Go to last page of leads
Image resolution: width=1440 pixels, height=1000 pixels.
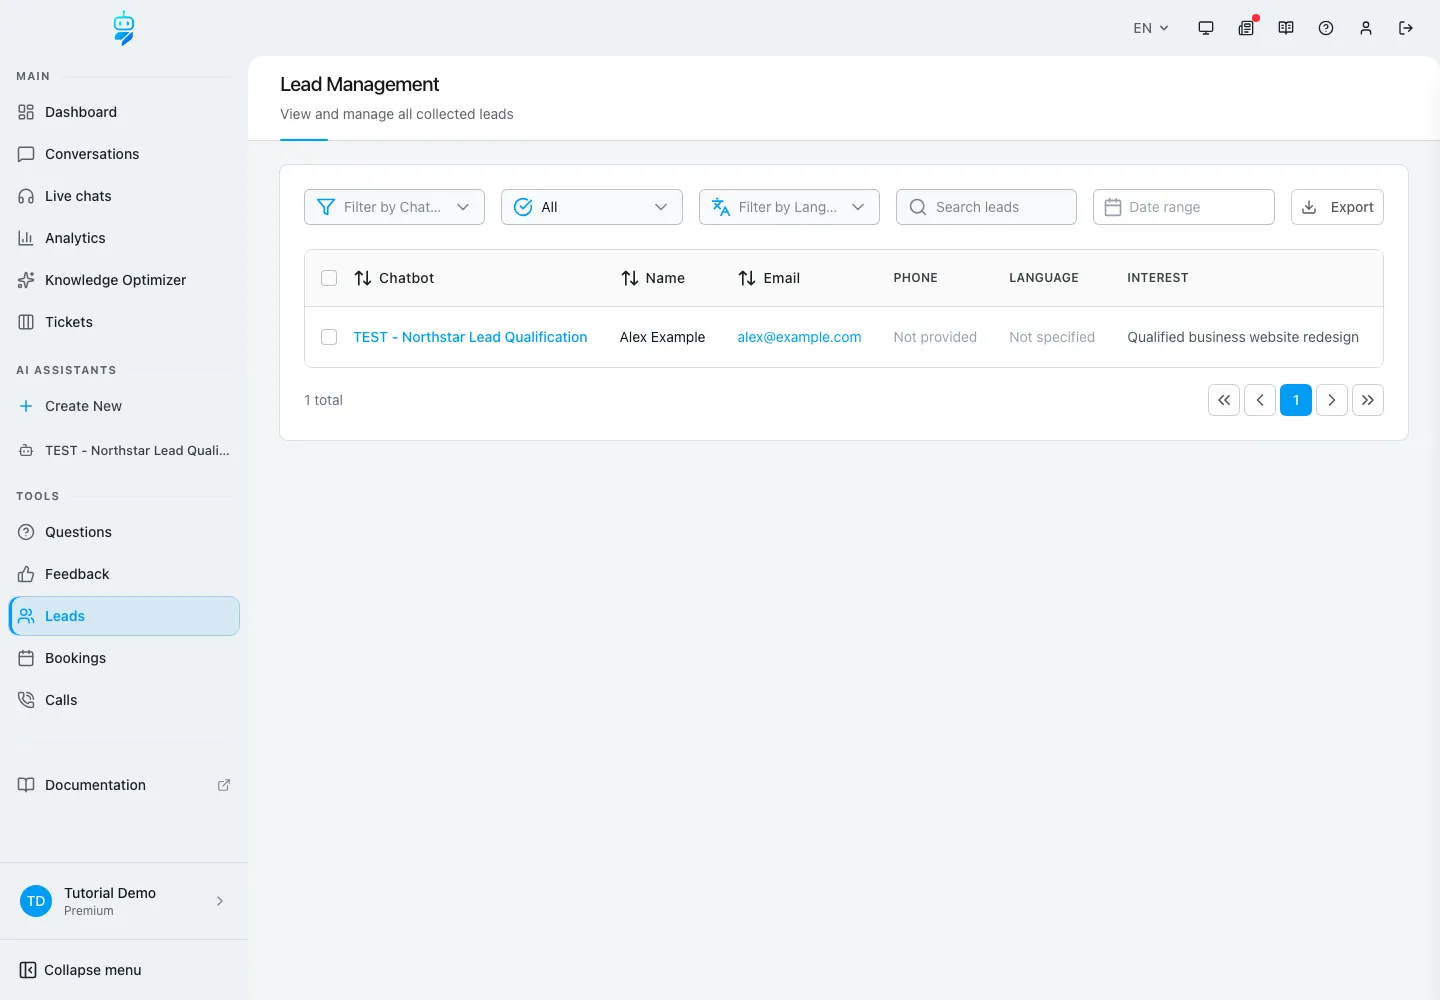1368,400
